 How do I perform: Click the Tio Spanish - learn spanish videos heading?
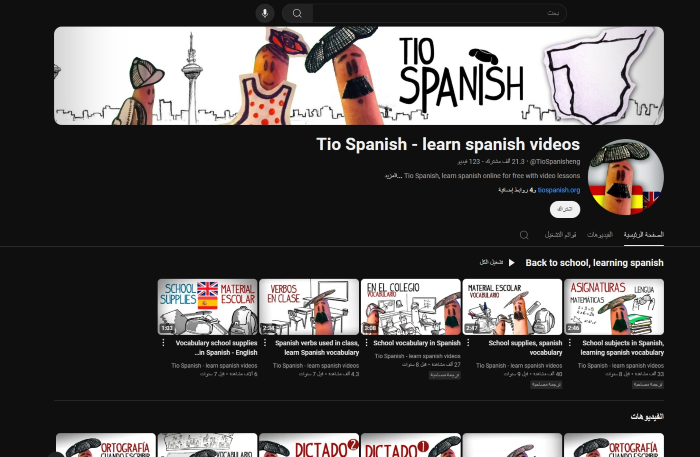coord(448,144)
